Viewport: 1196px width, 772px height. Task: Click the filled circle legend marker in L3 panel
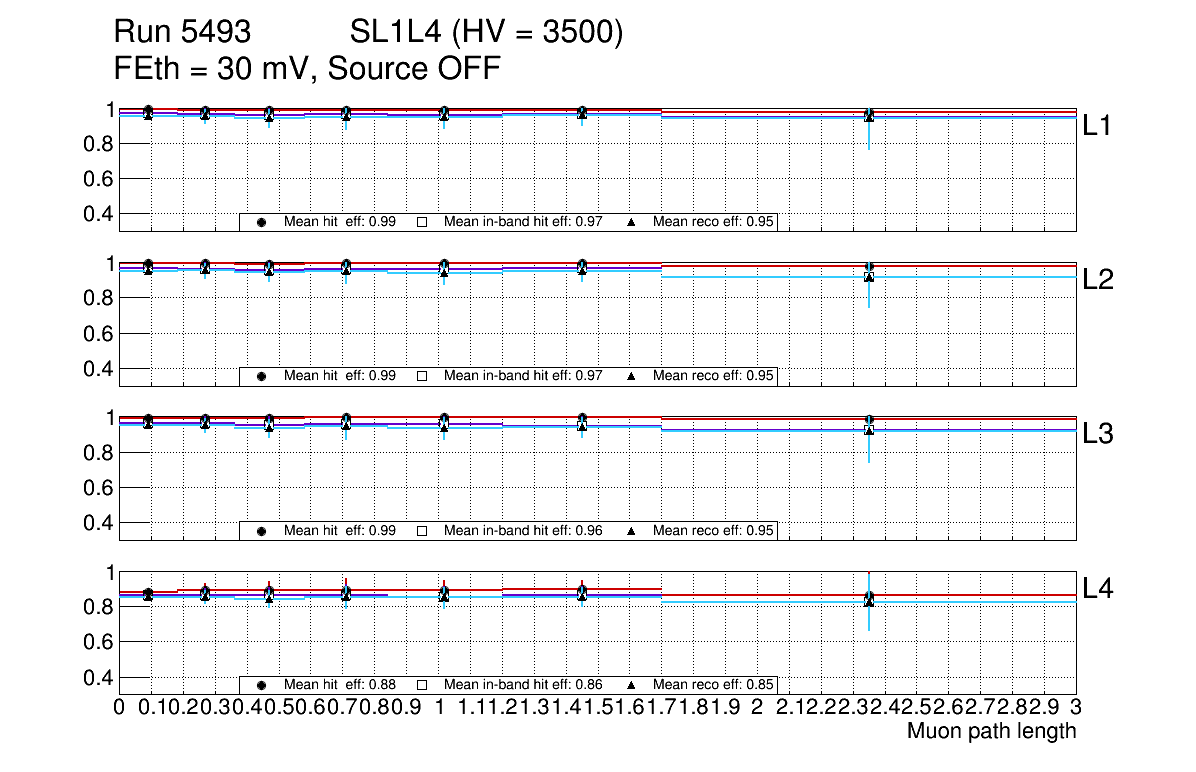(262, 531)
